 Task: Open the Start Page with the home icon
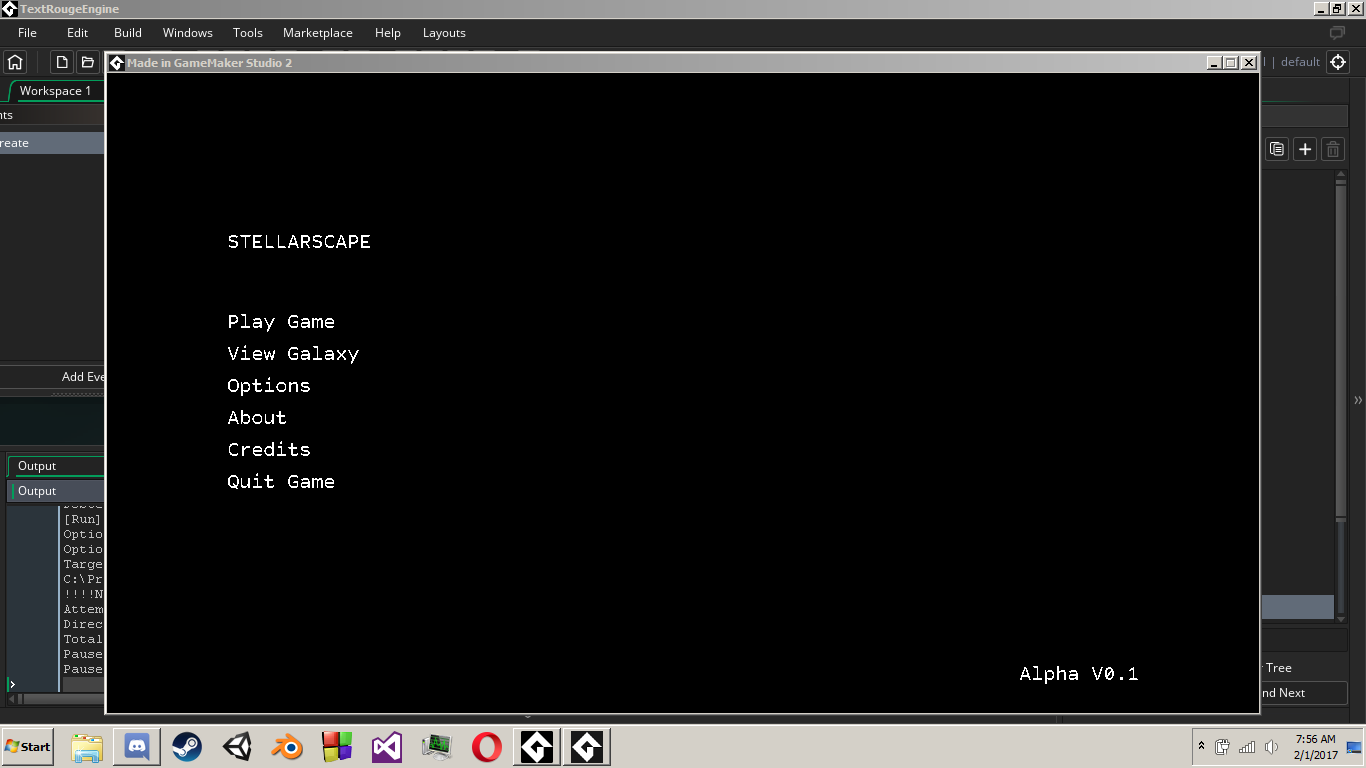tap(15, 61)
